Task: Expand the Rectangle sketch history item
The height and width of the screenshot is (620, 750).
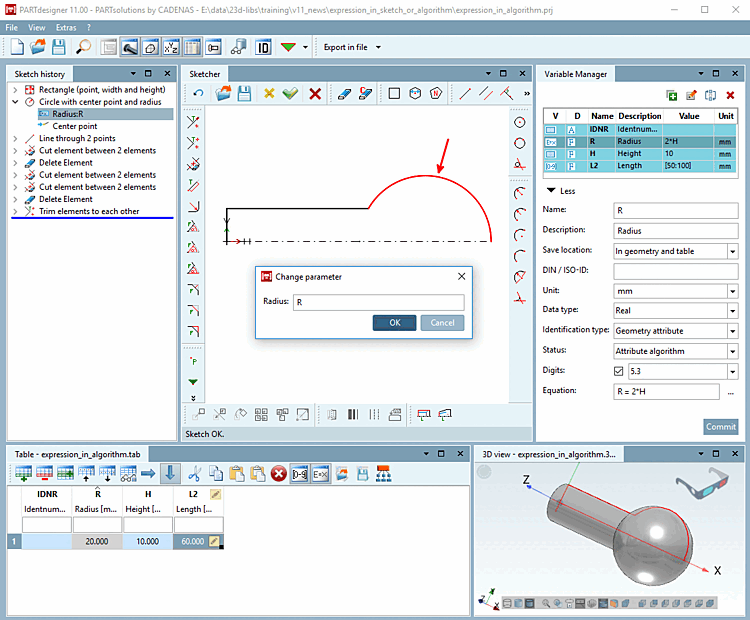Action: coord(16,90)
